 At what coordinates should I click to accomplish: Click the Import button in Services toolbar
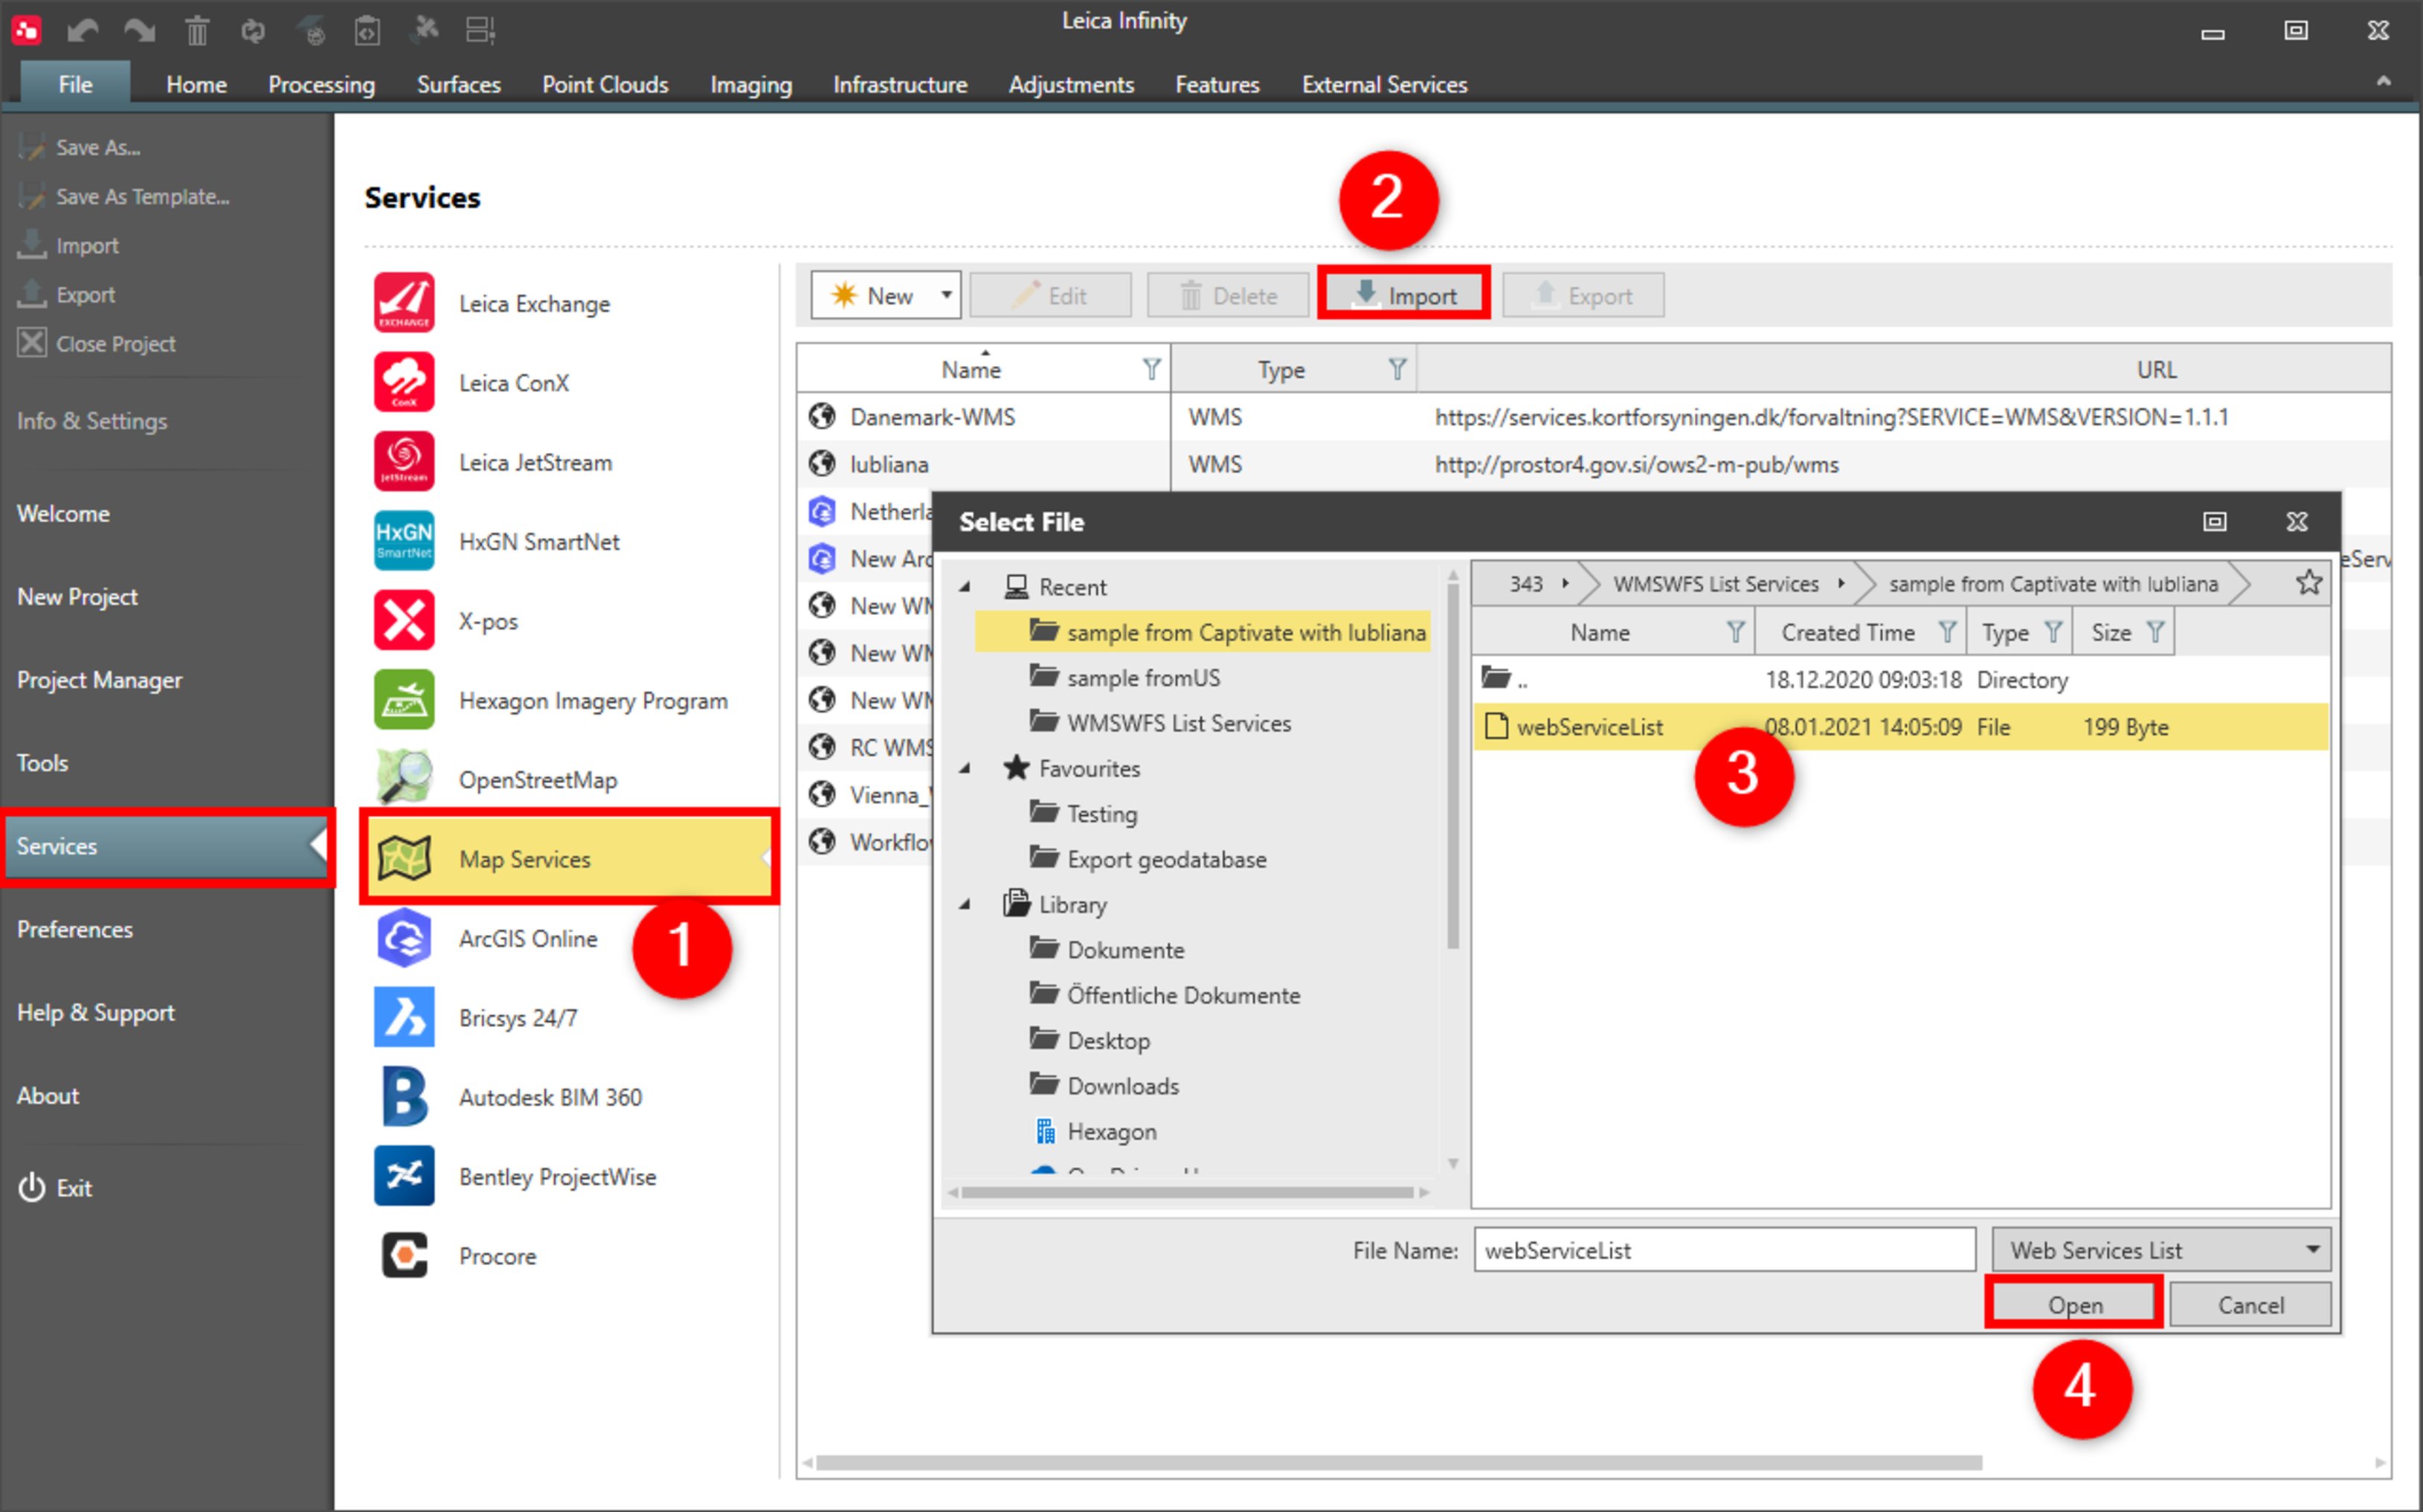[1403, 294]
